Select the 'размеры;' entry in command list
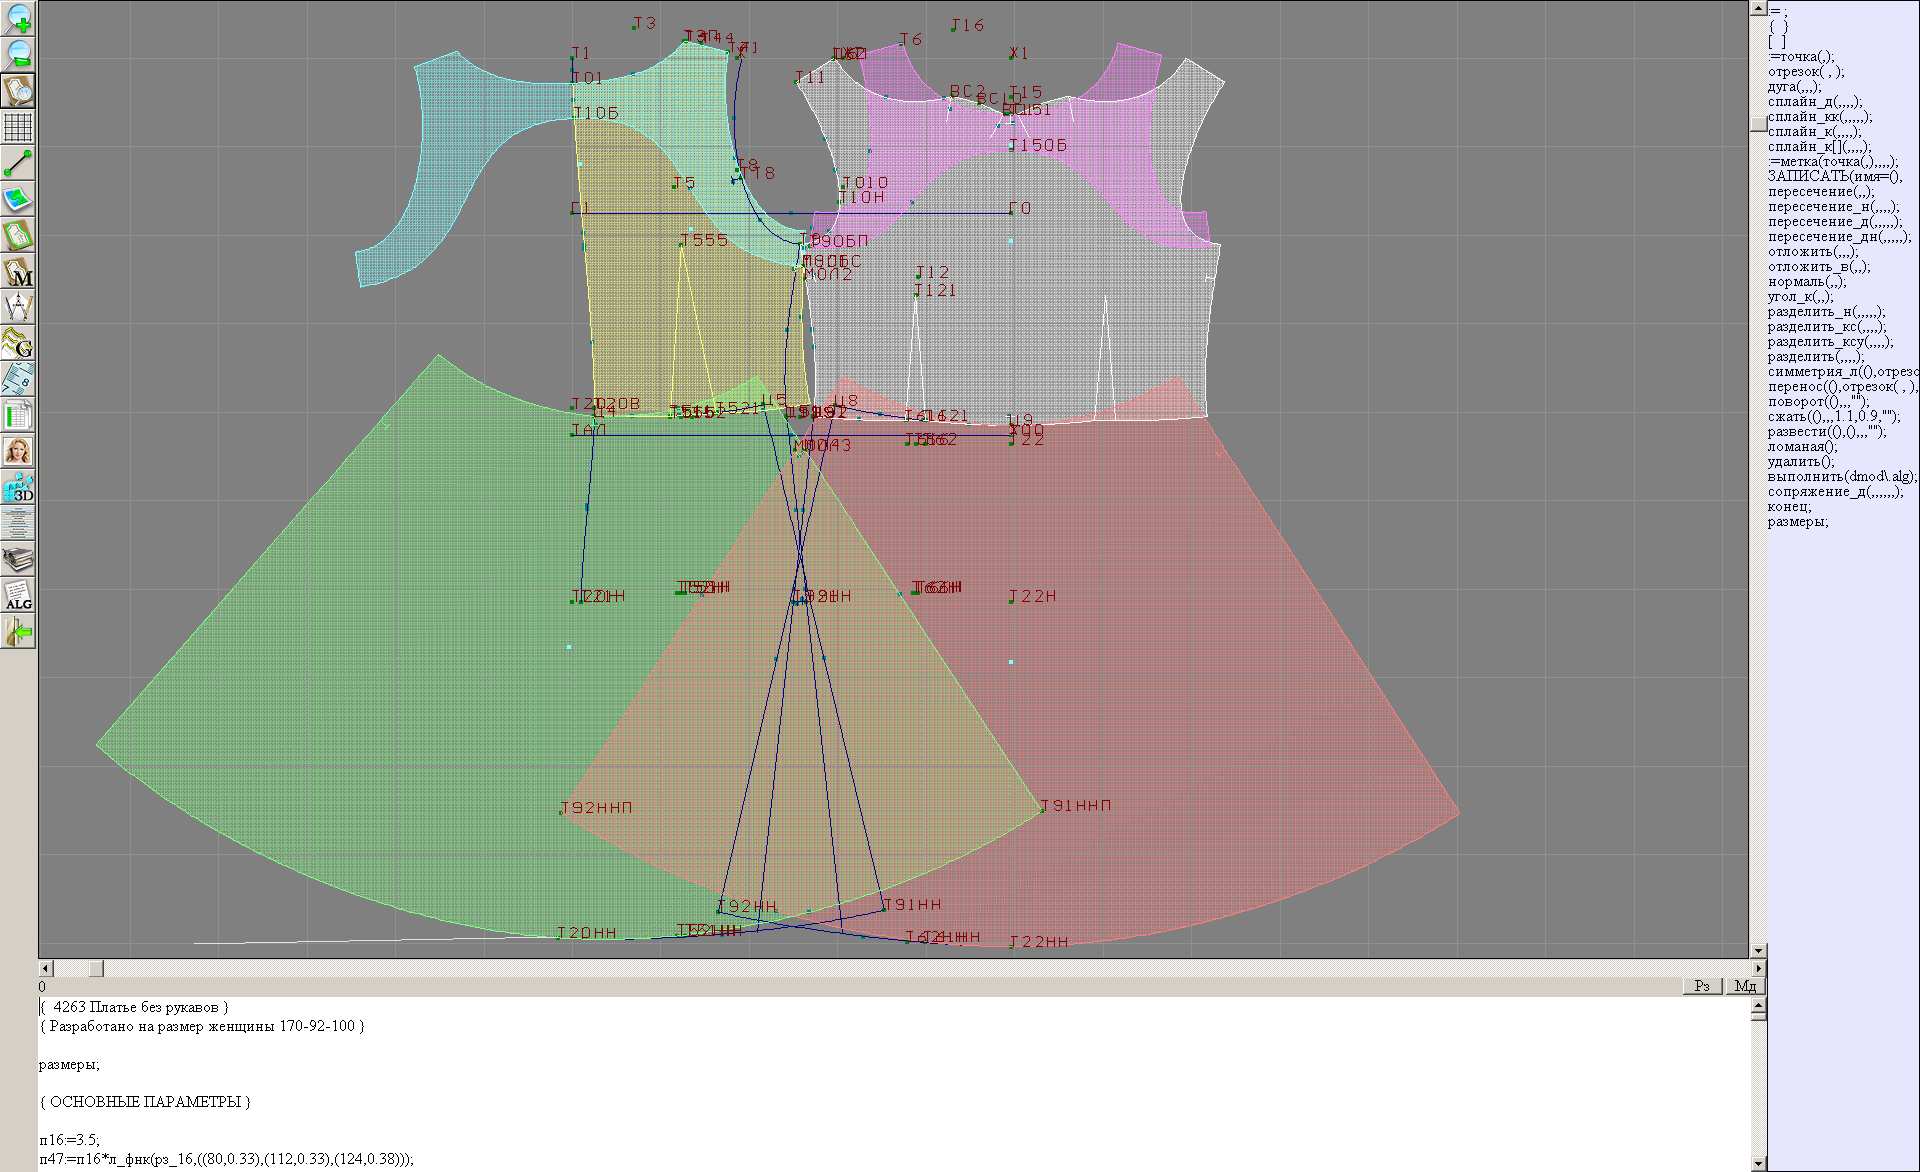Image resolution: width=1920 pixels, height=1172 pixels. tap(1797, 522)
